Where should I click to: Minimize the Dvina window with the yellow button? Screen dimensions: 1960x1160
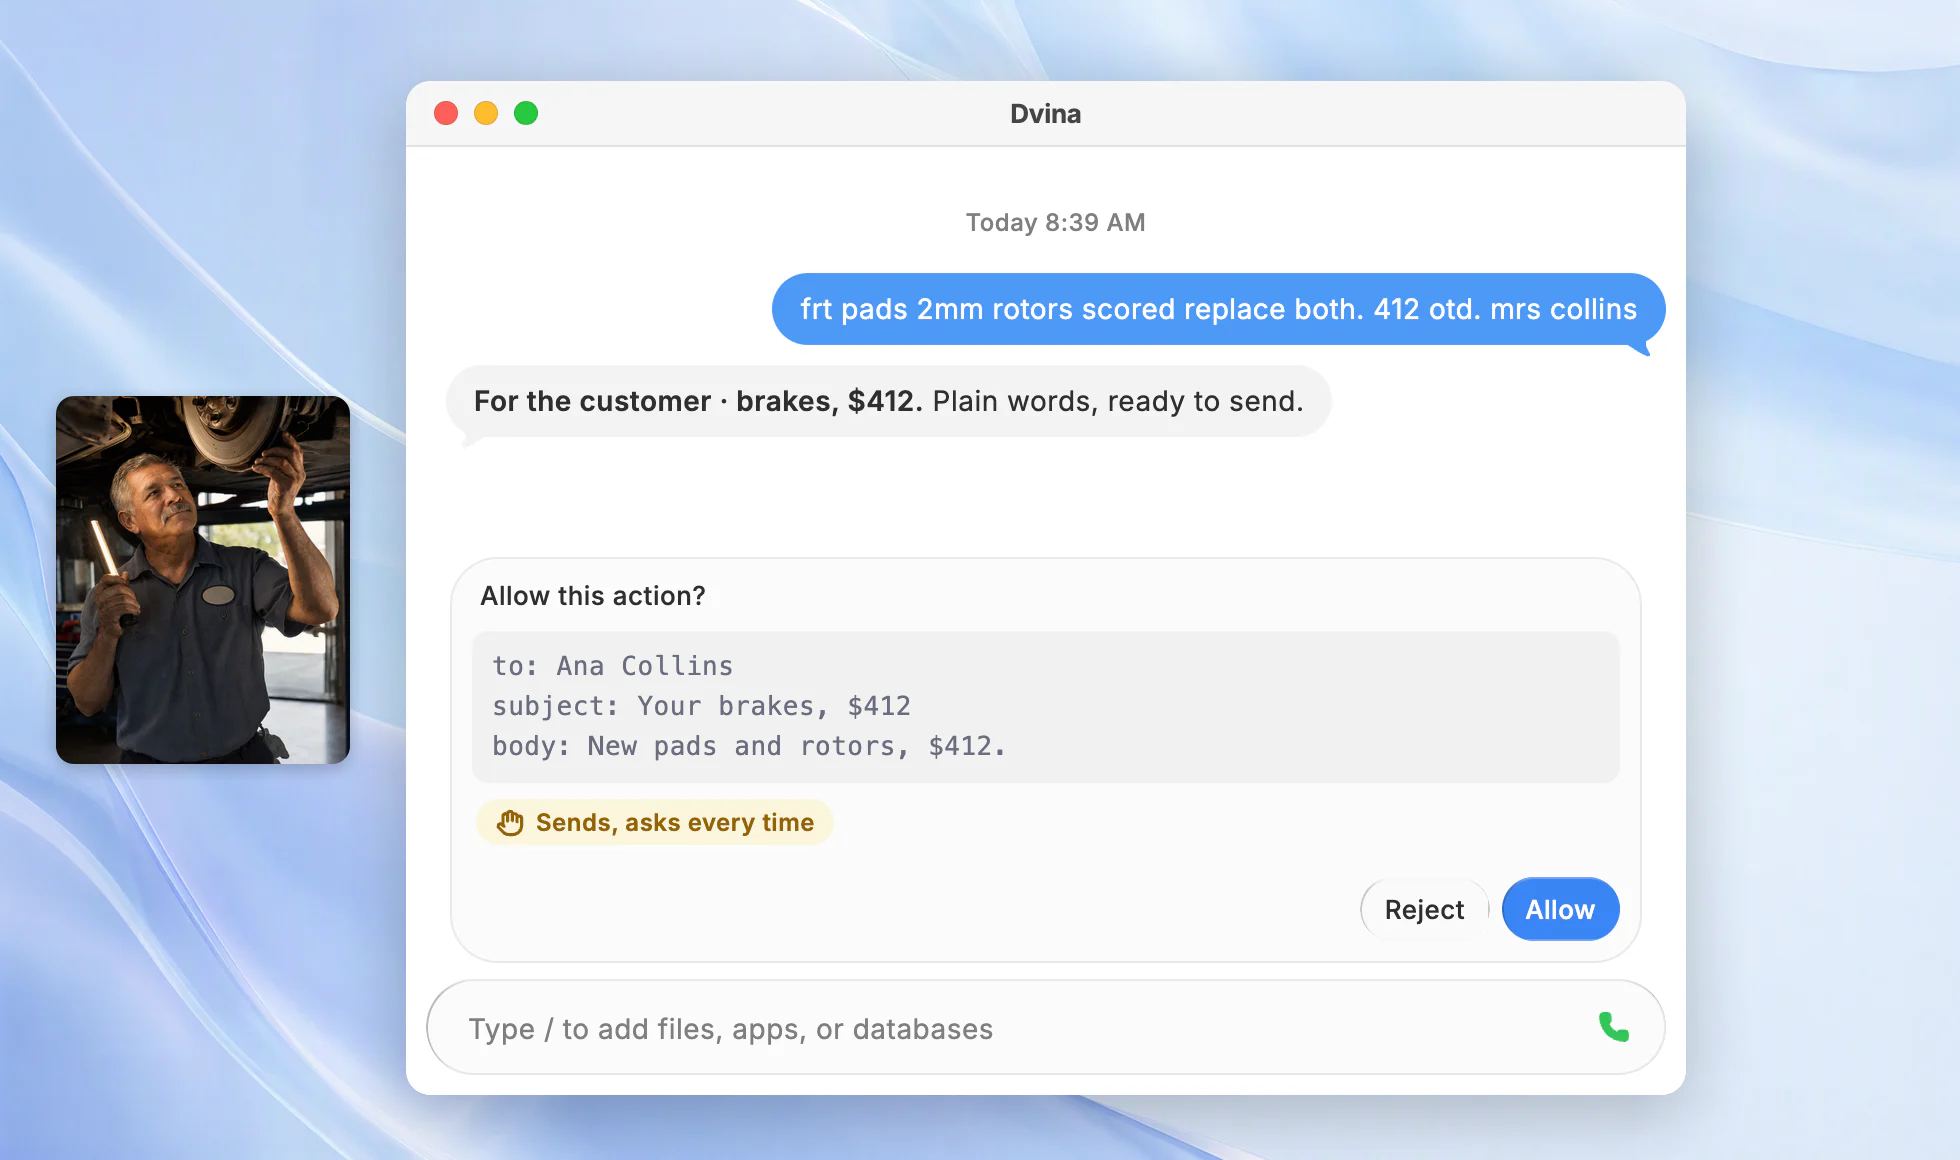tap(486, 113)
